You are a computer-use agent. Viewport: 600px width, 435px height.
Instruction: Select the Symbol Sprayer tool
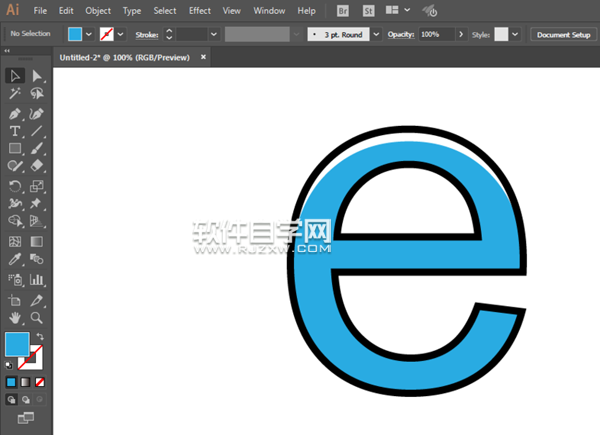[15, 280]
